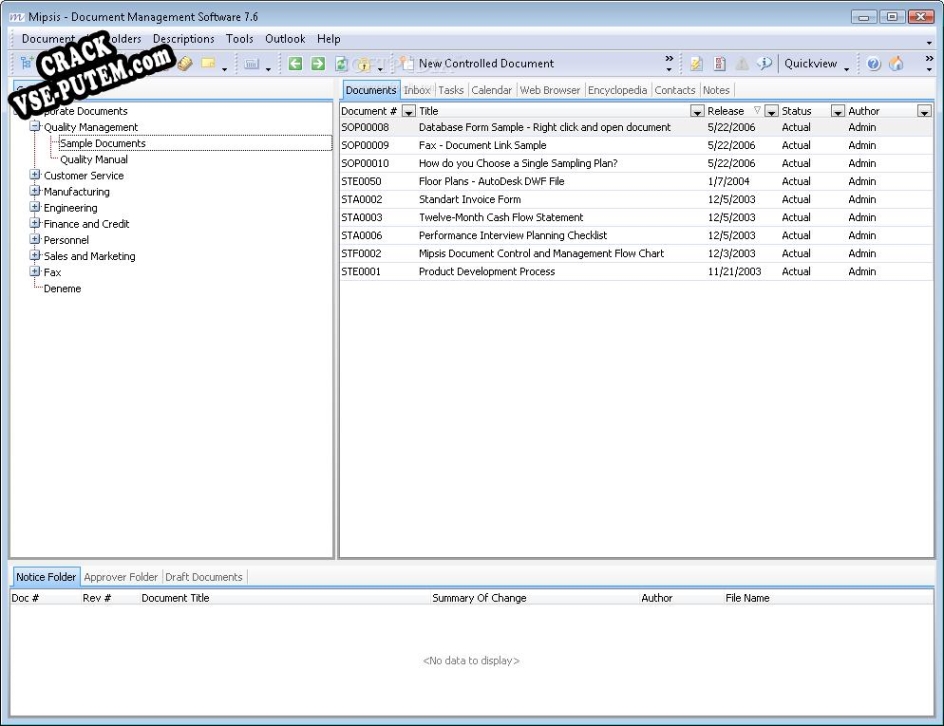Expand the Manufacturing folder
944x726 pixels.
tap(35, 191)
